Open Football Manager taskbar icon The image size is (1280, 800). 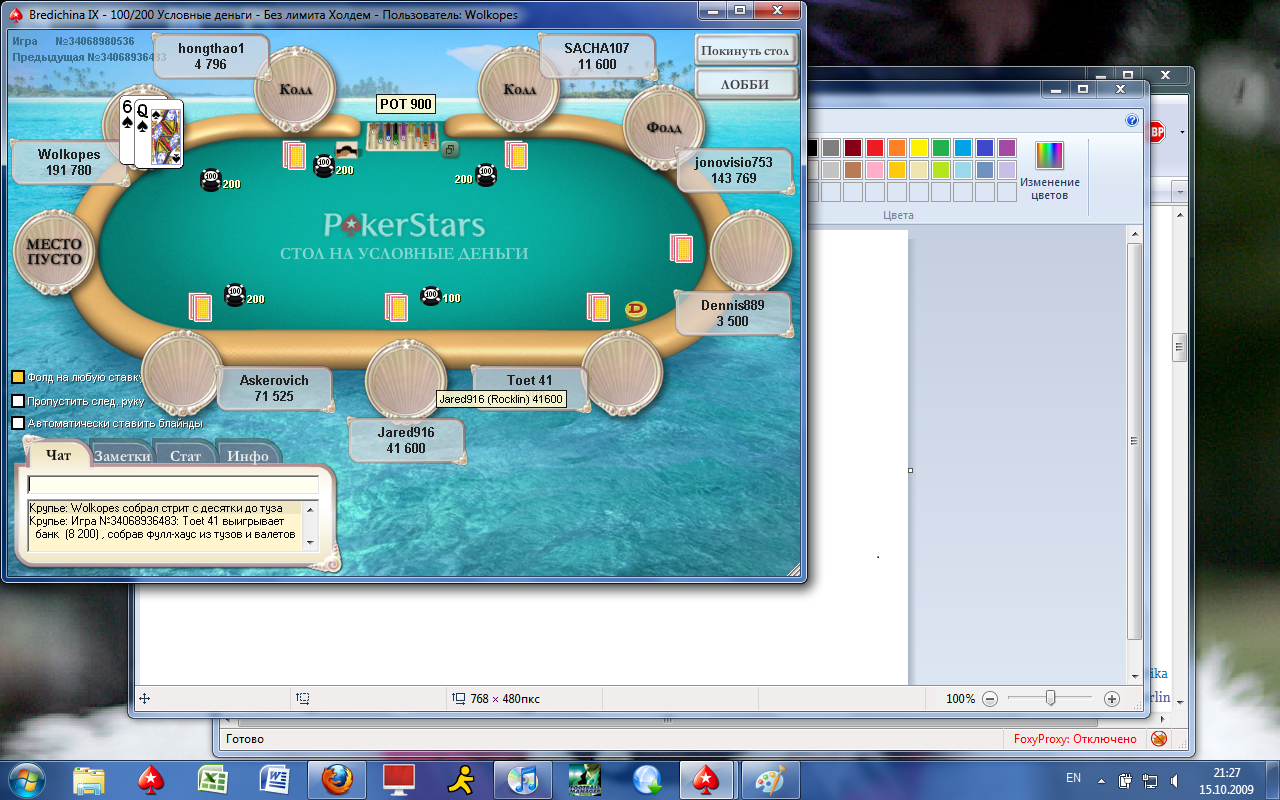pos(585,779)
